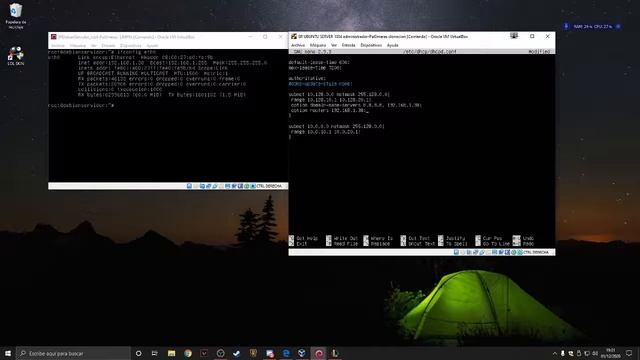Click the RAM and CPU usage desktop widget
Image resolution: width=640 pixels, height=360 pixels.
(593, 27)
